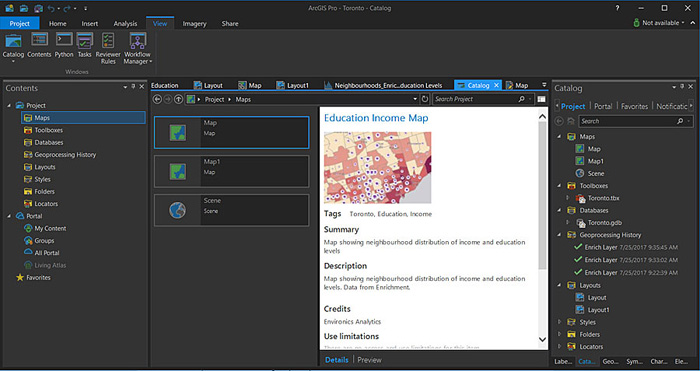Open ArcGIS Pro help question mark
This screenshot has width=700, height=371.
click(x=617, y=8)
